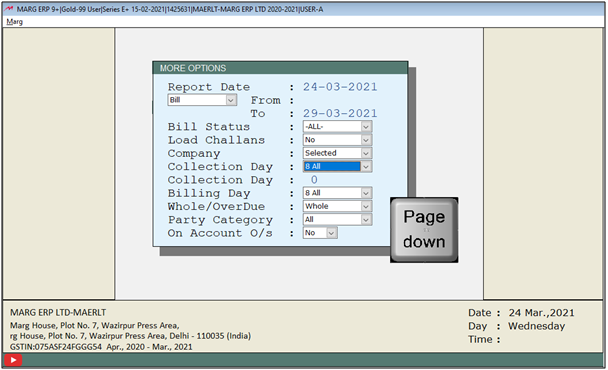The image size is (608, 370).
Task: Expand the highlighted Collection Day 8 All dropdown
Action: click(x=337, y=166)
